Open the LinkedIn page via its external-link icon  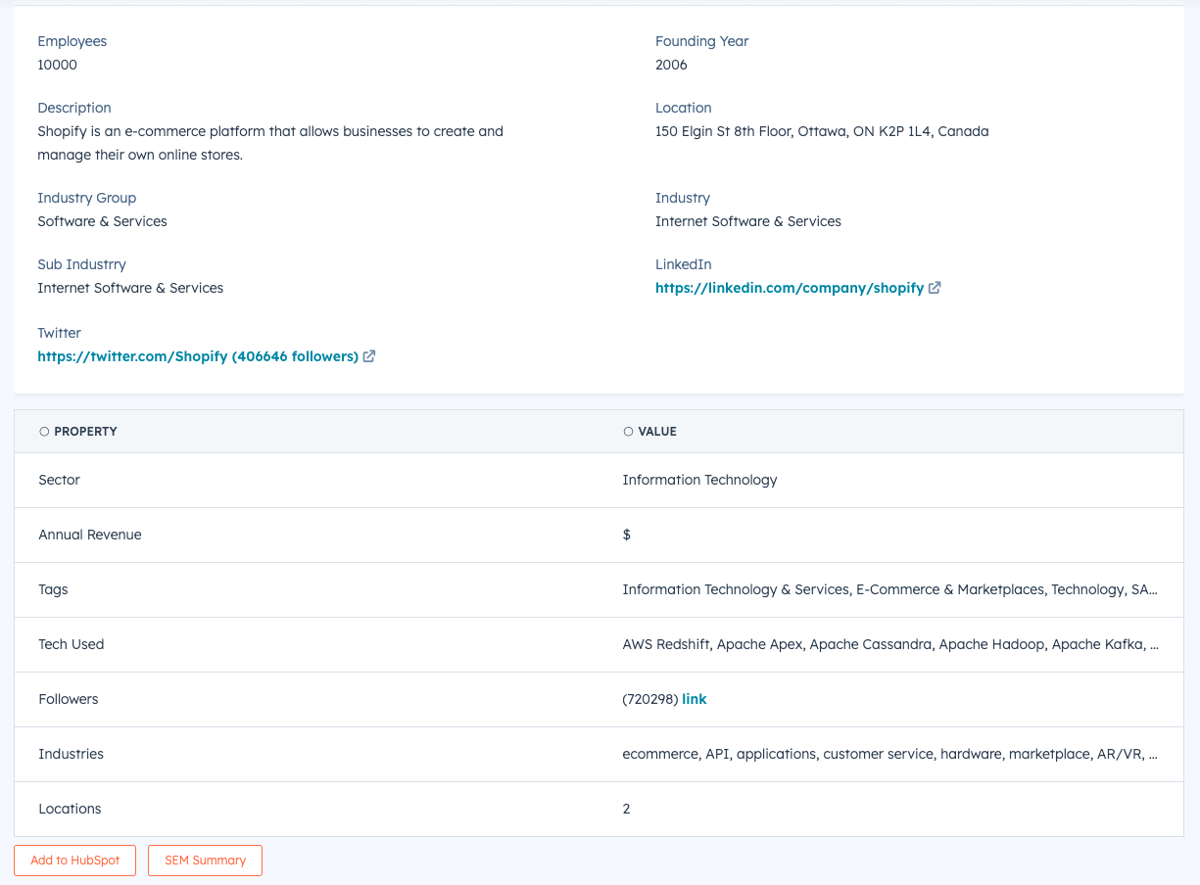[x=934, y=287]
